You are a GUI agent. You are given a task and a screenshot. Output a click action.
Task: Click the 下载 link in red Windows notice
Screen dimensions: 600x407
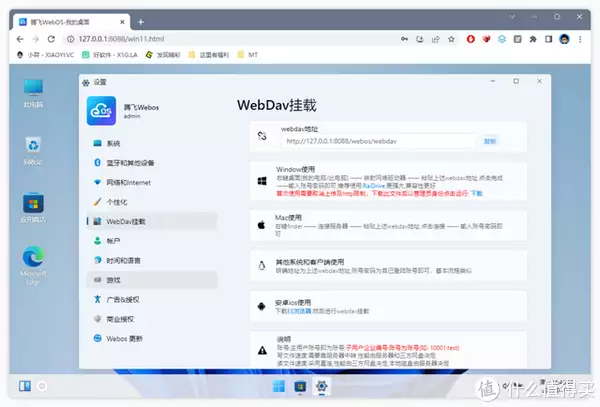[477, 193]
